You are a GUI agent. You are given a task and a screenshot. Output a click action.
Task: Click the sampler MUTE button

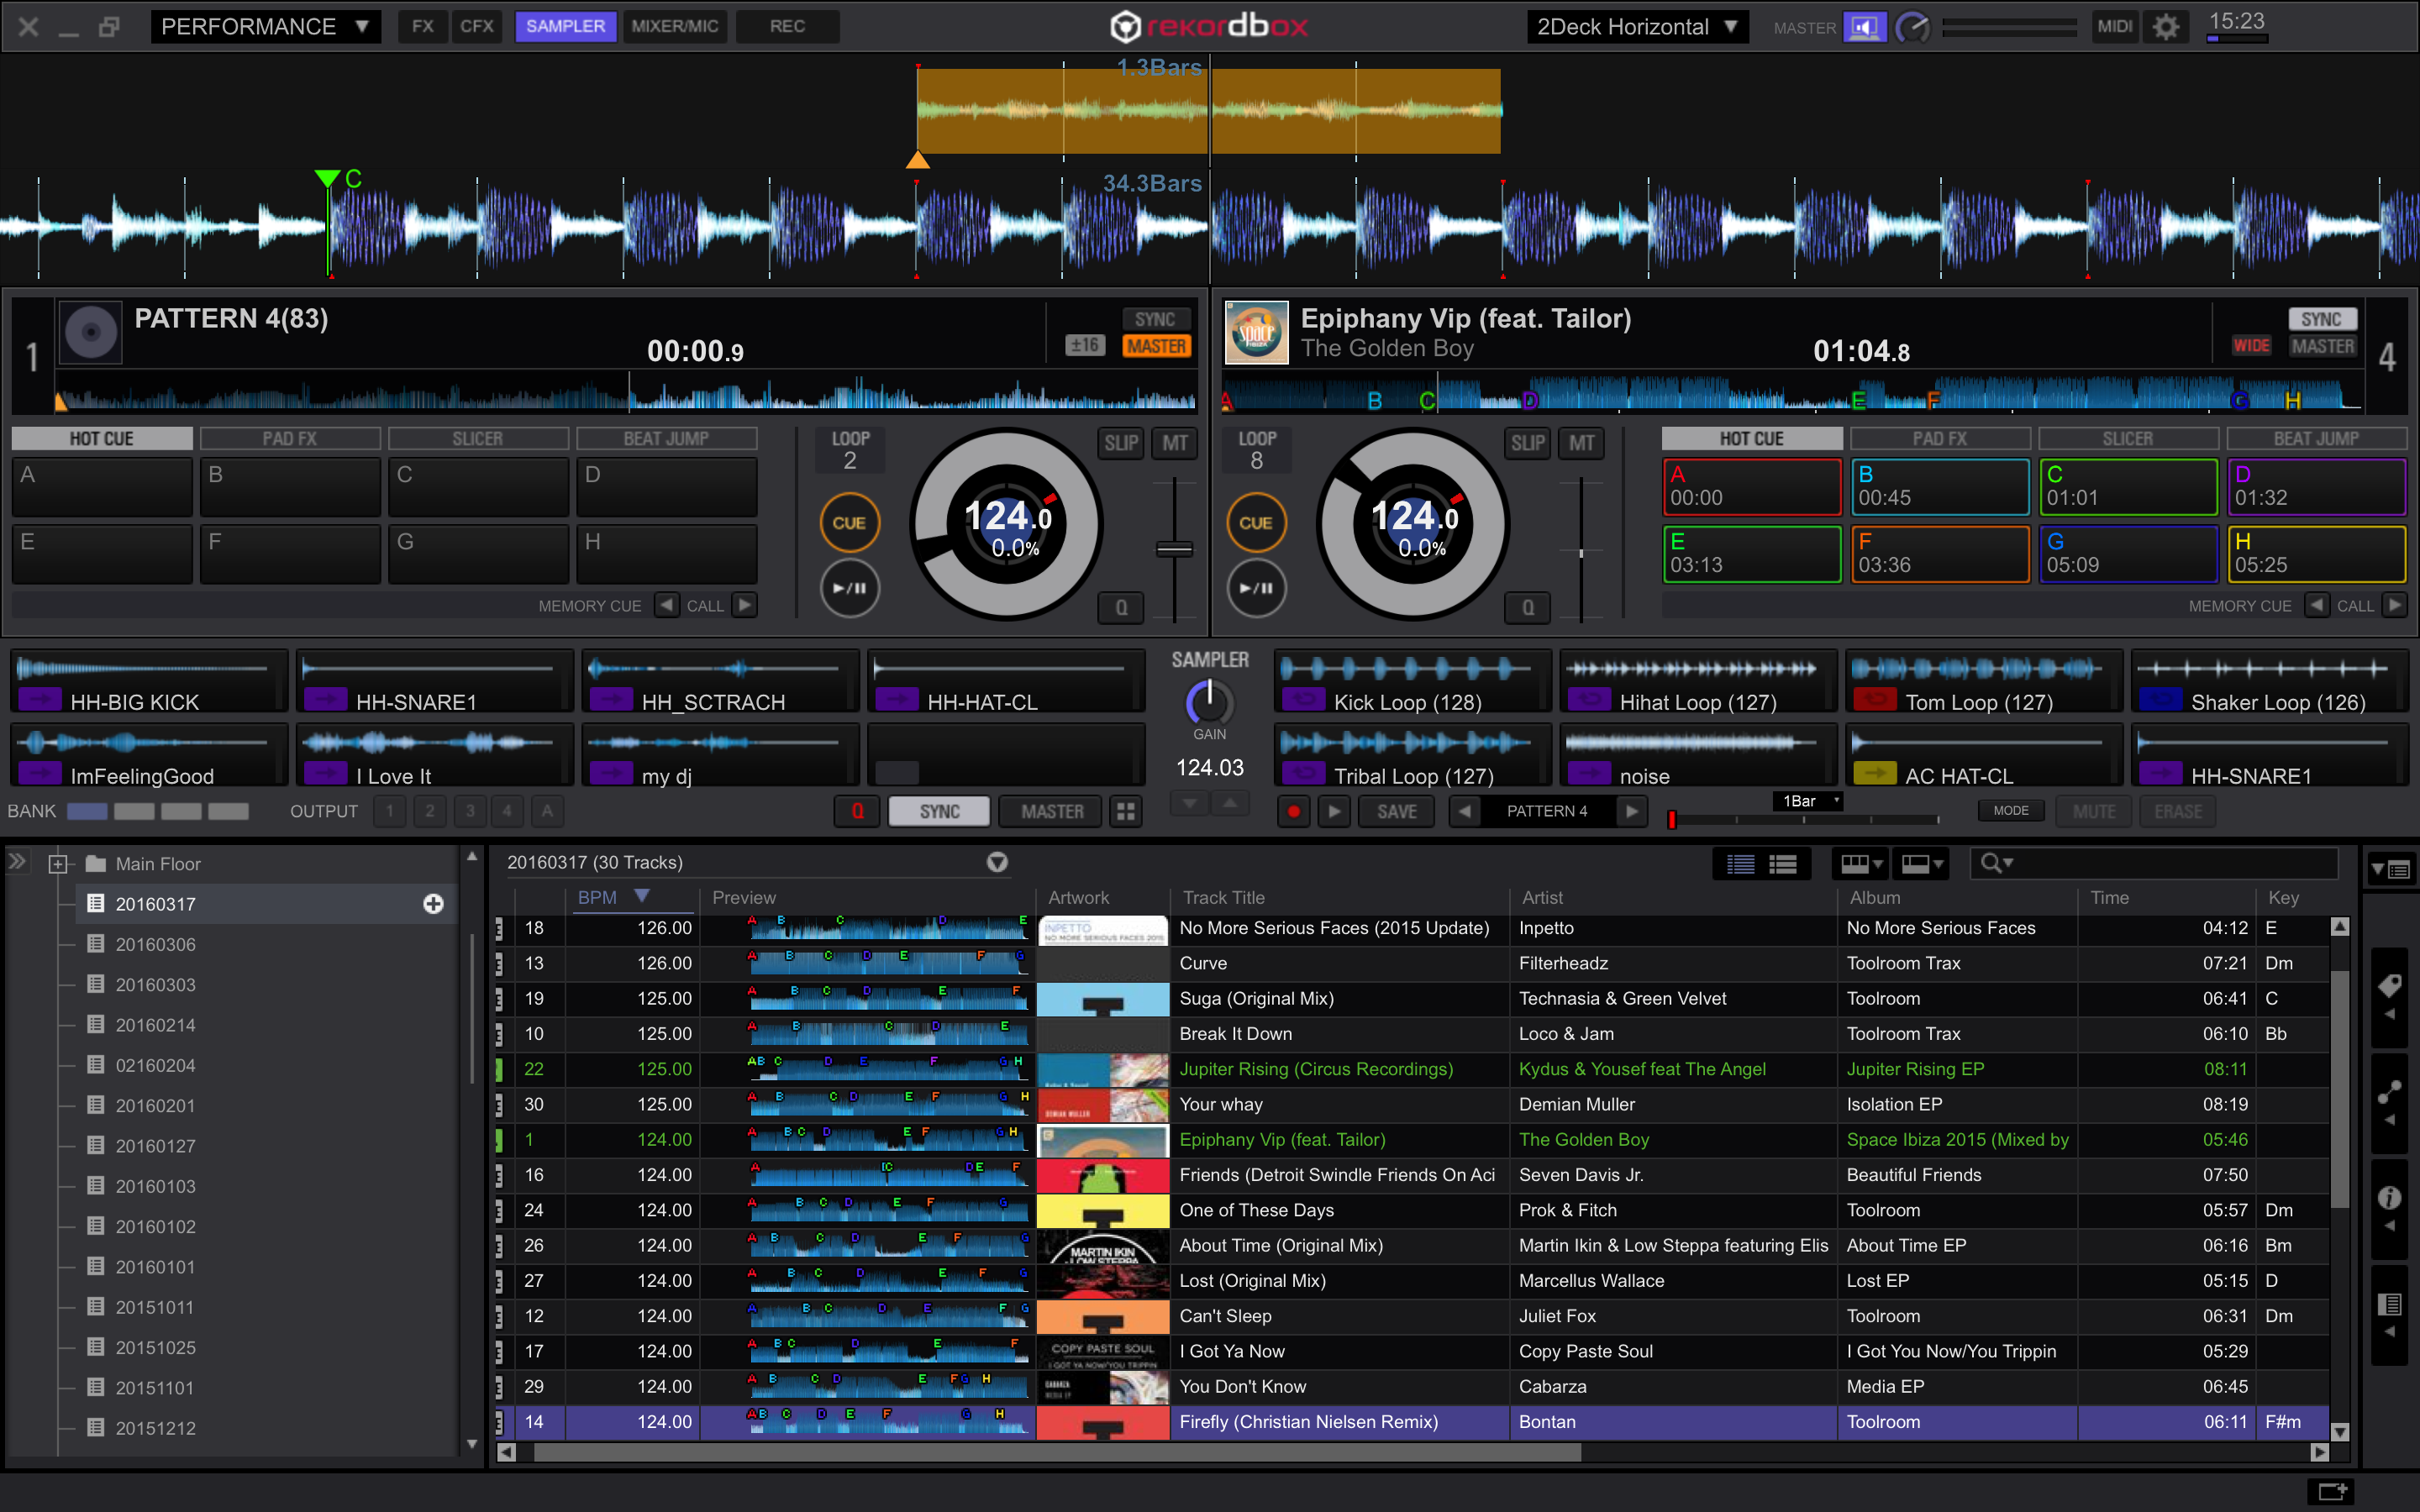2093,811
